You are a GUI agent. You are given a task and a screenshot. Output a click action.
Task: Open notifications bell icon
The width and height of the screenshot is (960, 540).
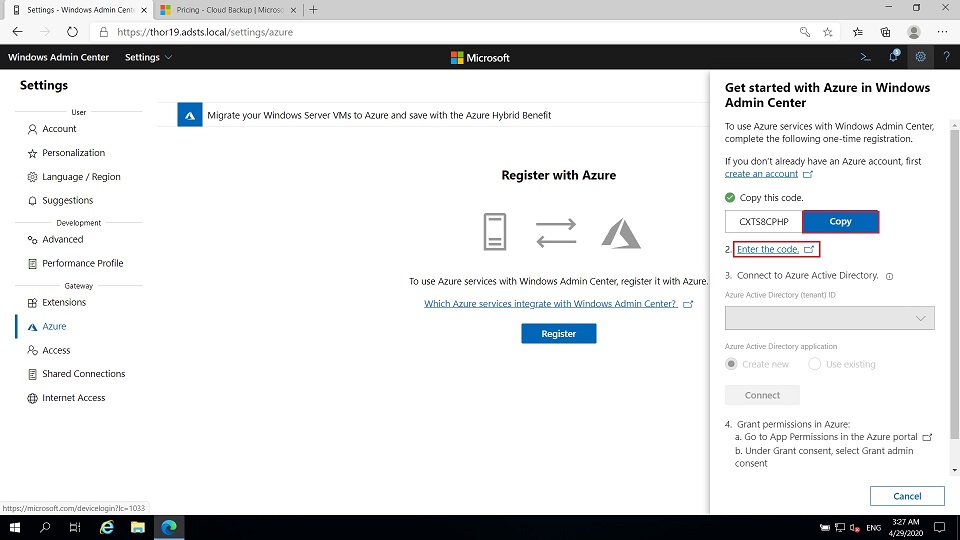[x=893, y=56]
